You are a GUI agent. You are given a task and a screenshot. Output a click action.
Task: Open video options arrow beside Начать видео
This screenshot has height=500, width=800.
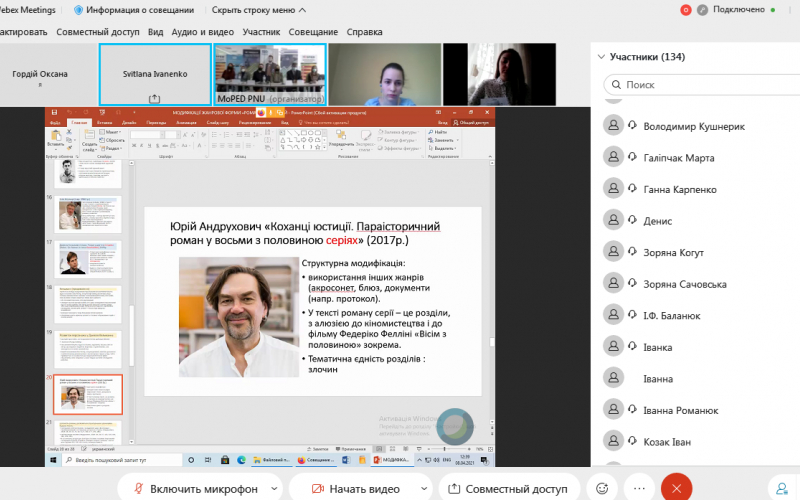[423, 488]
